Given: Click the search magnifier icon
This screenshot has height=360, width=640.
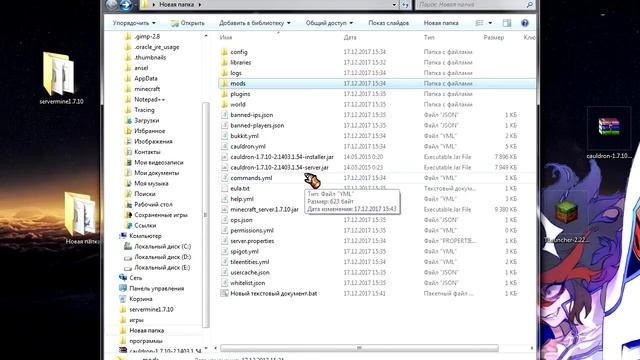Looking at the screenshot, I should point(529,4).
